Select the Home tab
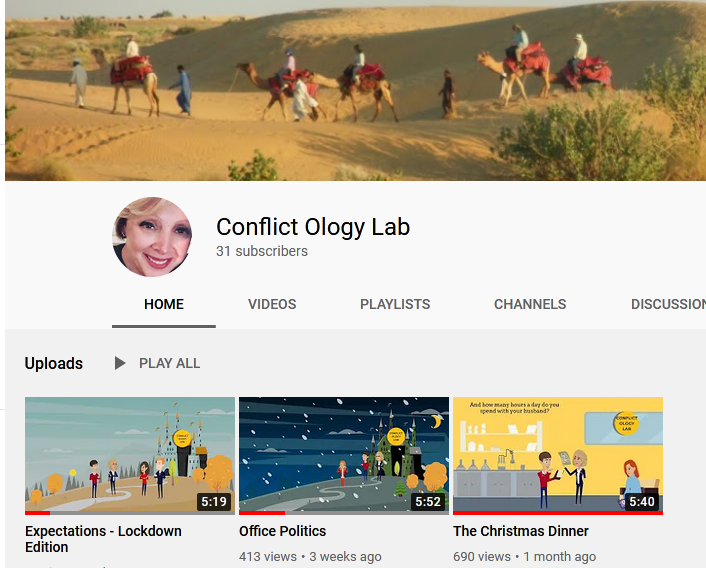This screenshot has height=568, width=706. click(x=164, y=304)
